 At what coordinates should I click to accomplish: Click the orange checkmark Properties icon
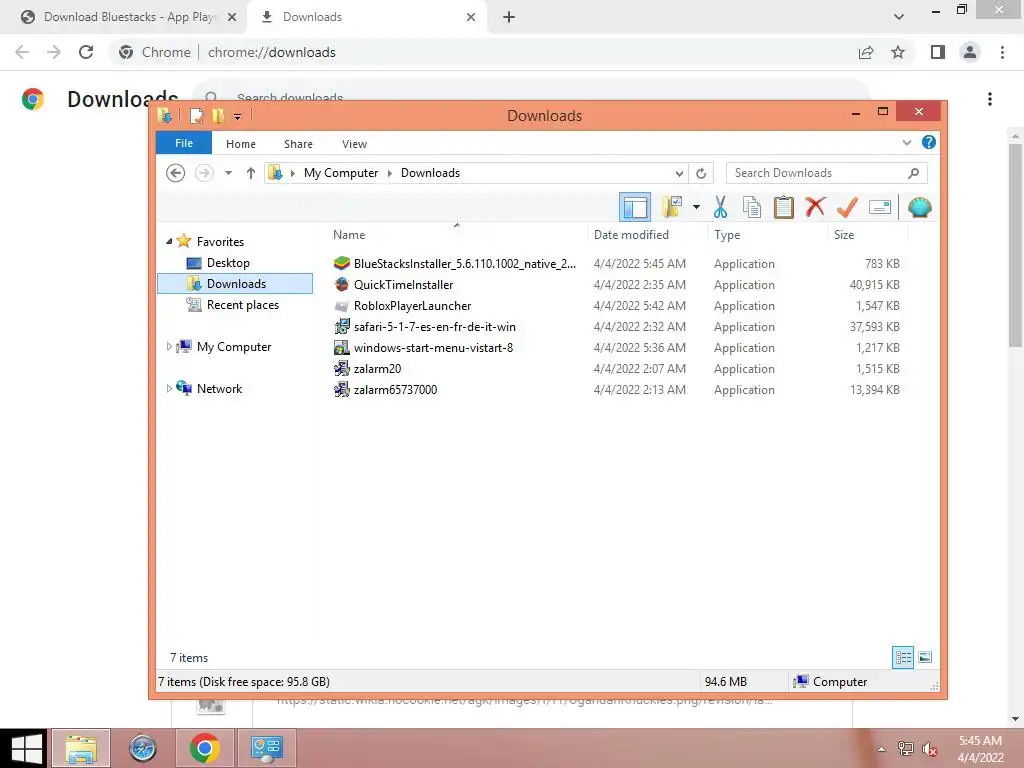[x=847, y=207]
